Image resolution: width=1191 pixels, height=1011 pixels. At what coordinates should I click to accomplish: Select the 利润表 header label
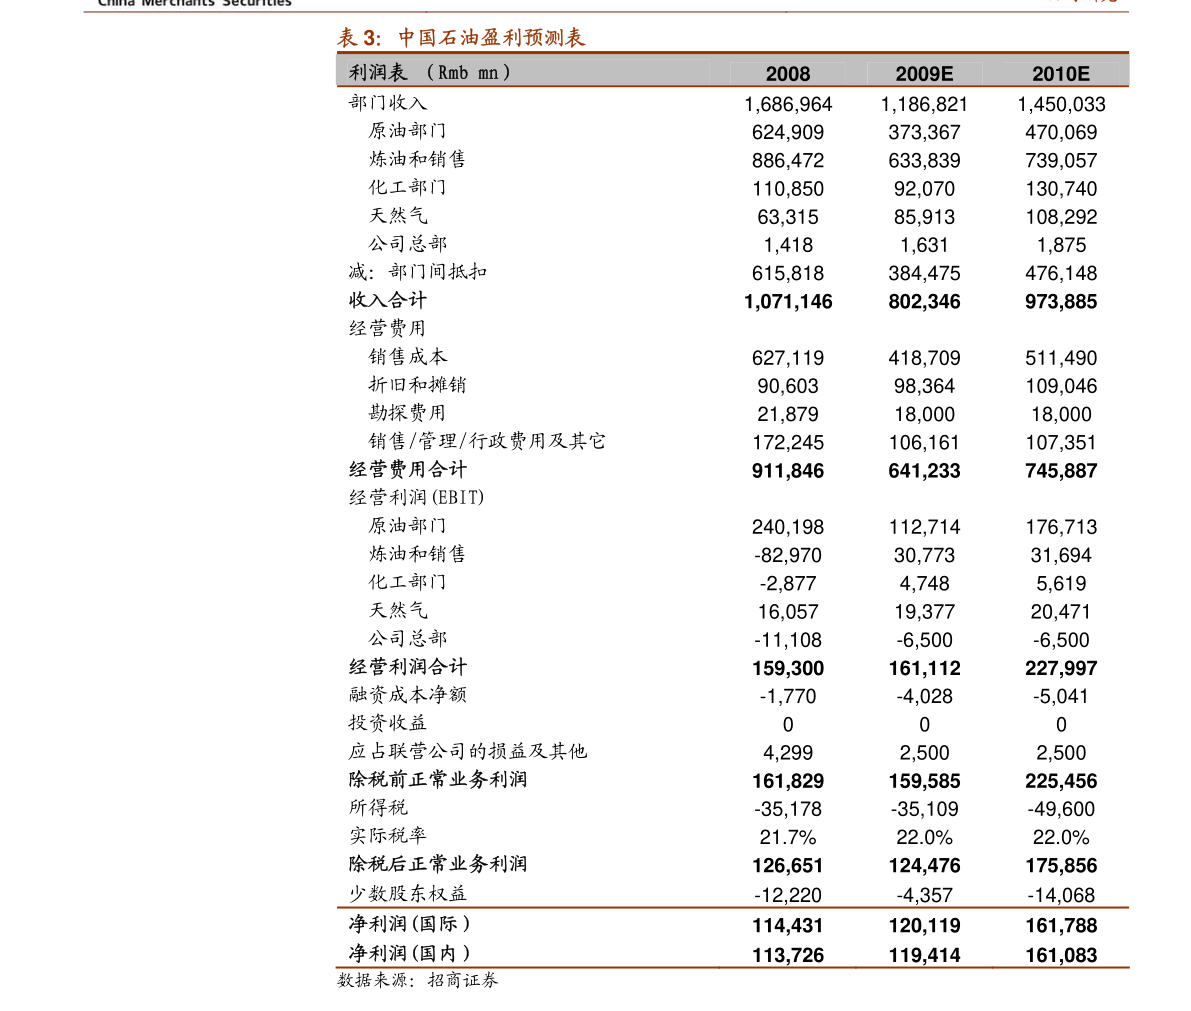(x=378, y=72)
